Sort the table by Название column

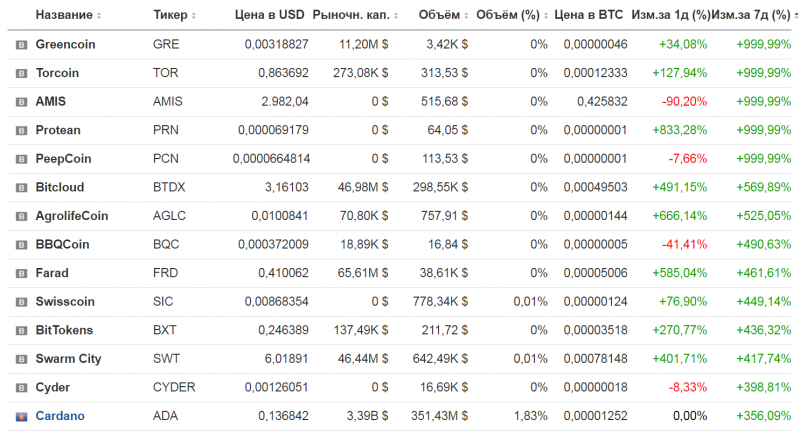click(68, 16)
